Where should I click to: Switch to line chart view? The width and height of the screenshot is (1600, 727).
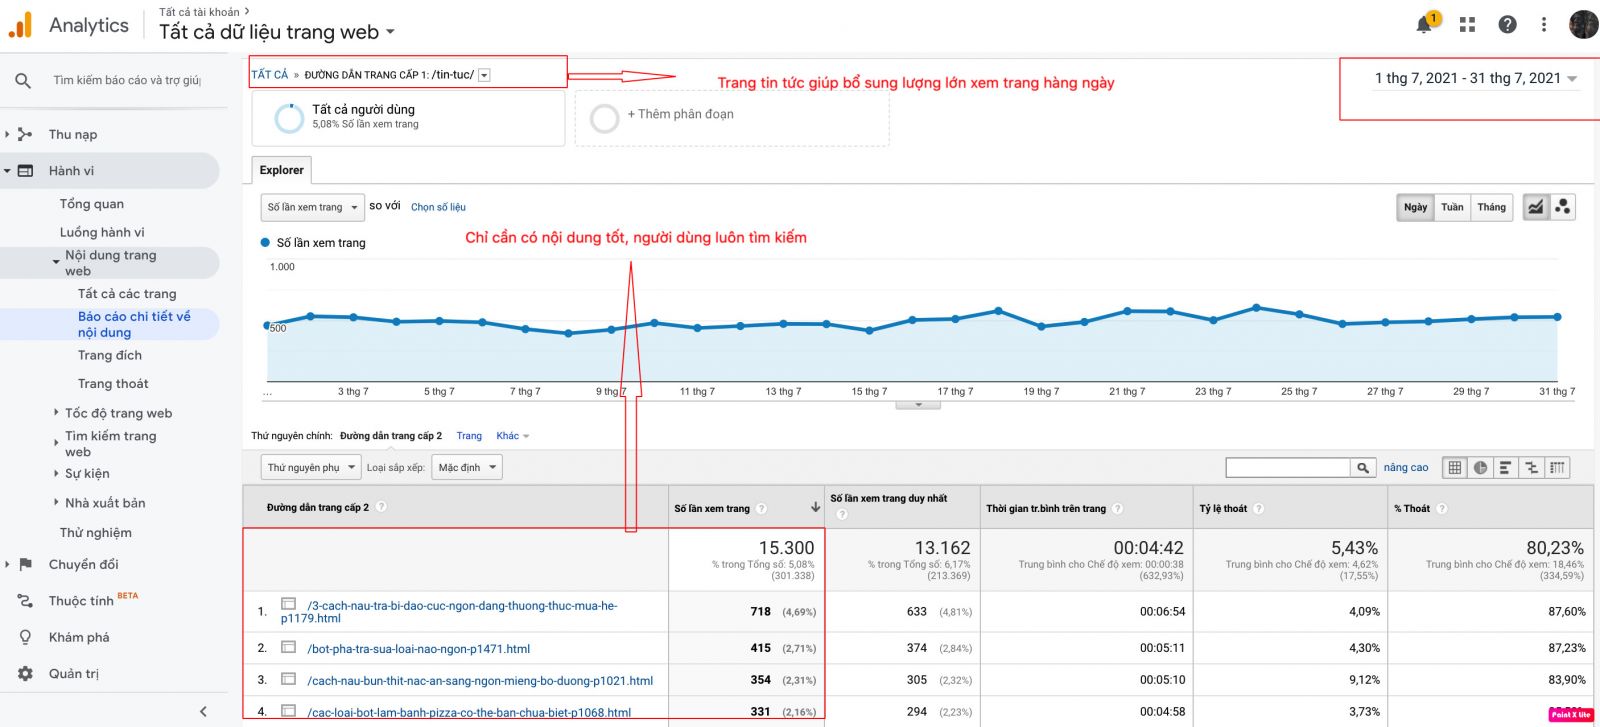pos(1536,207)
